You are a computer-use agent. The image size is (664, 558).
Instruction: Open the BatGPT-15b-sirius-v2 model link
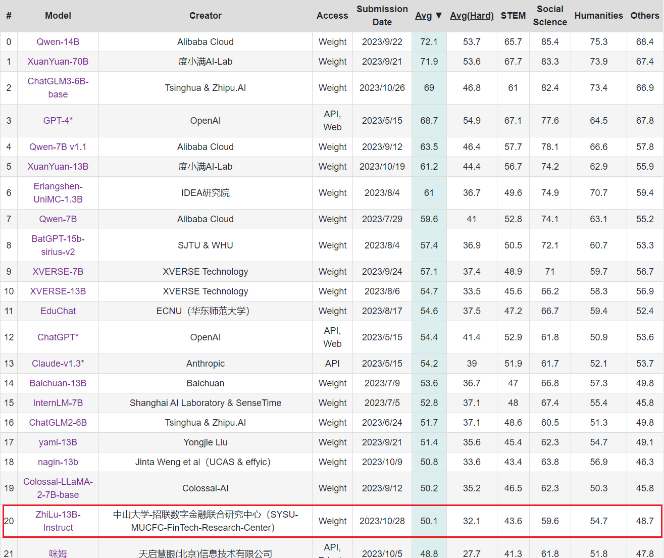point(57,245)
